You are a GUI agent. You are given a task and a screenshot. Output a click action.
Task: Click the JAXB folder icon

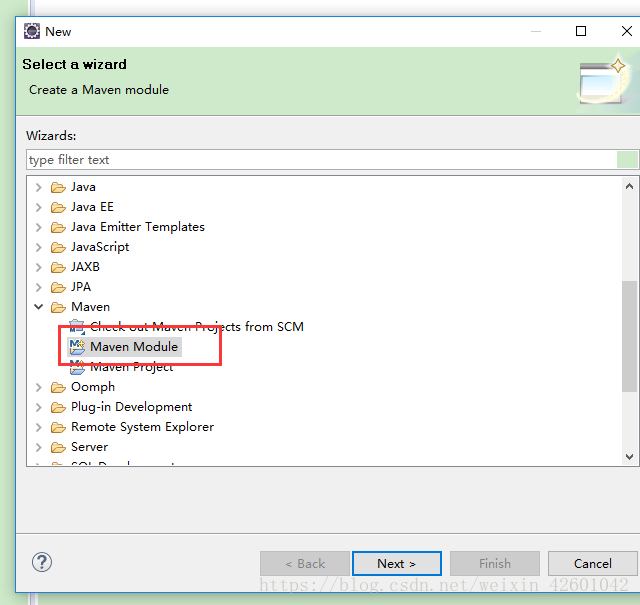pyautogui.click(x=58, y=267)
